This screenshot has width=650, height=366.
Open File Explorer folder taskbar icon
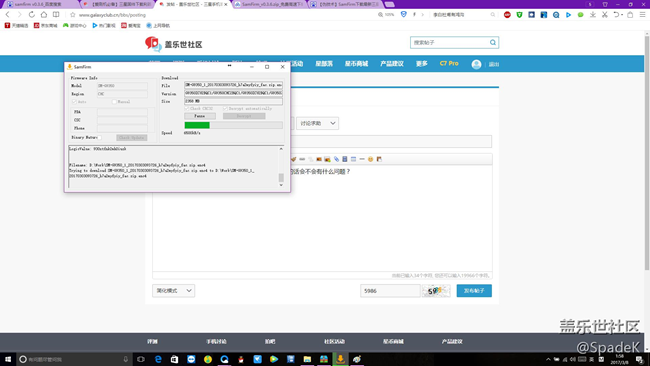[307, 359]
